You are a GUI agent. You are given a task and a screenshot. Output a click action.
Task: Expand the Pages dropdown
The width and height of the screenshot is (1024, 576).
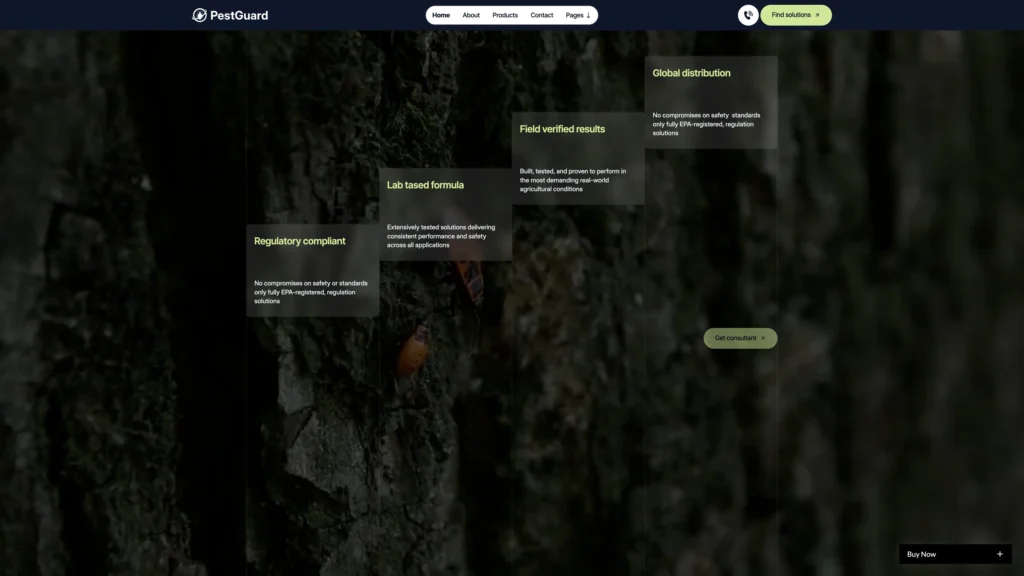(x=578, y=15)
